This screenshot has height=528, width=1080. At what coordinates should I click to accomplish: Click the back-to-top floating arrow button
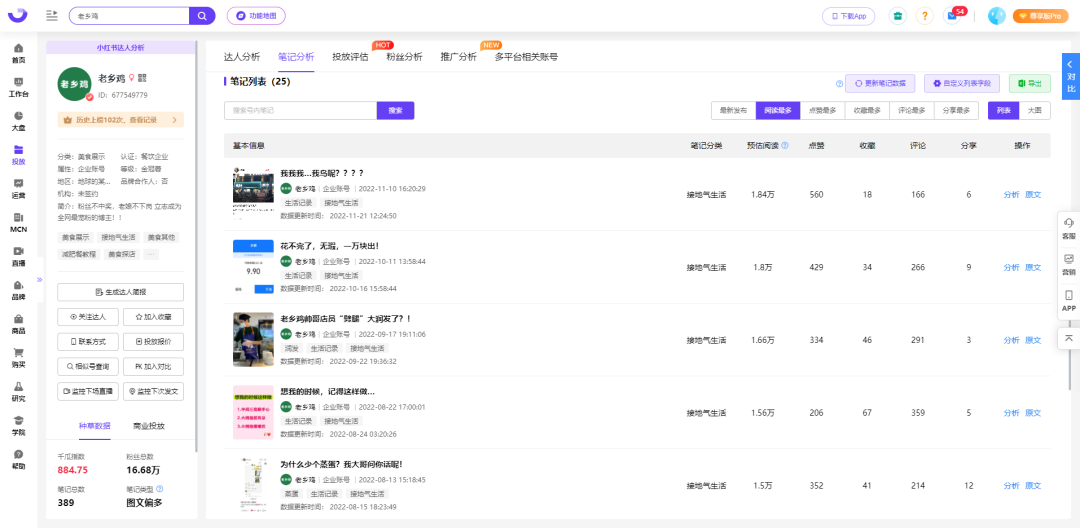pos(1069,338)
